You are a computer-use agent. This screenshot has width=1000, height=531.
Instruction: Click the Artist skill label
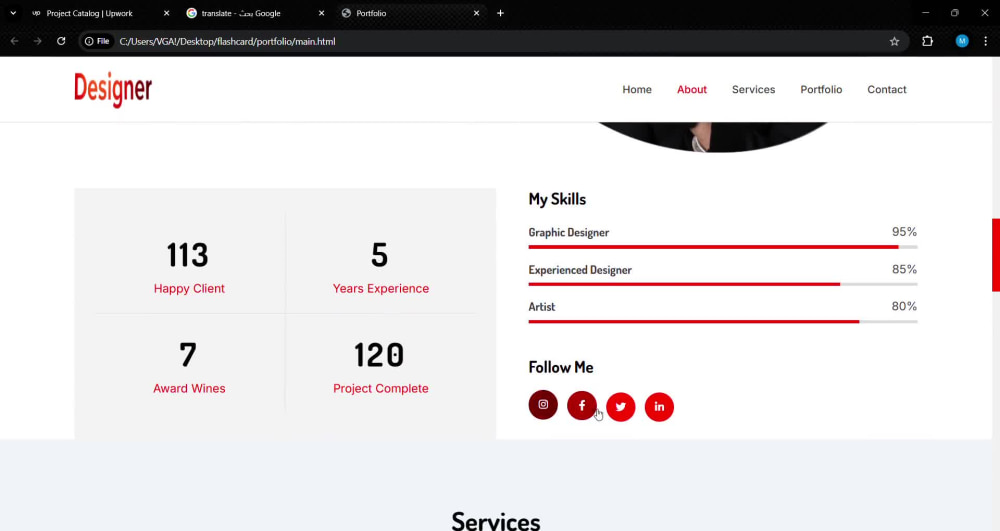coord(541,307)
